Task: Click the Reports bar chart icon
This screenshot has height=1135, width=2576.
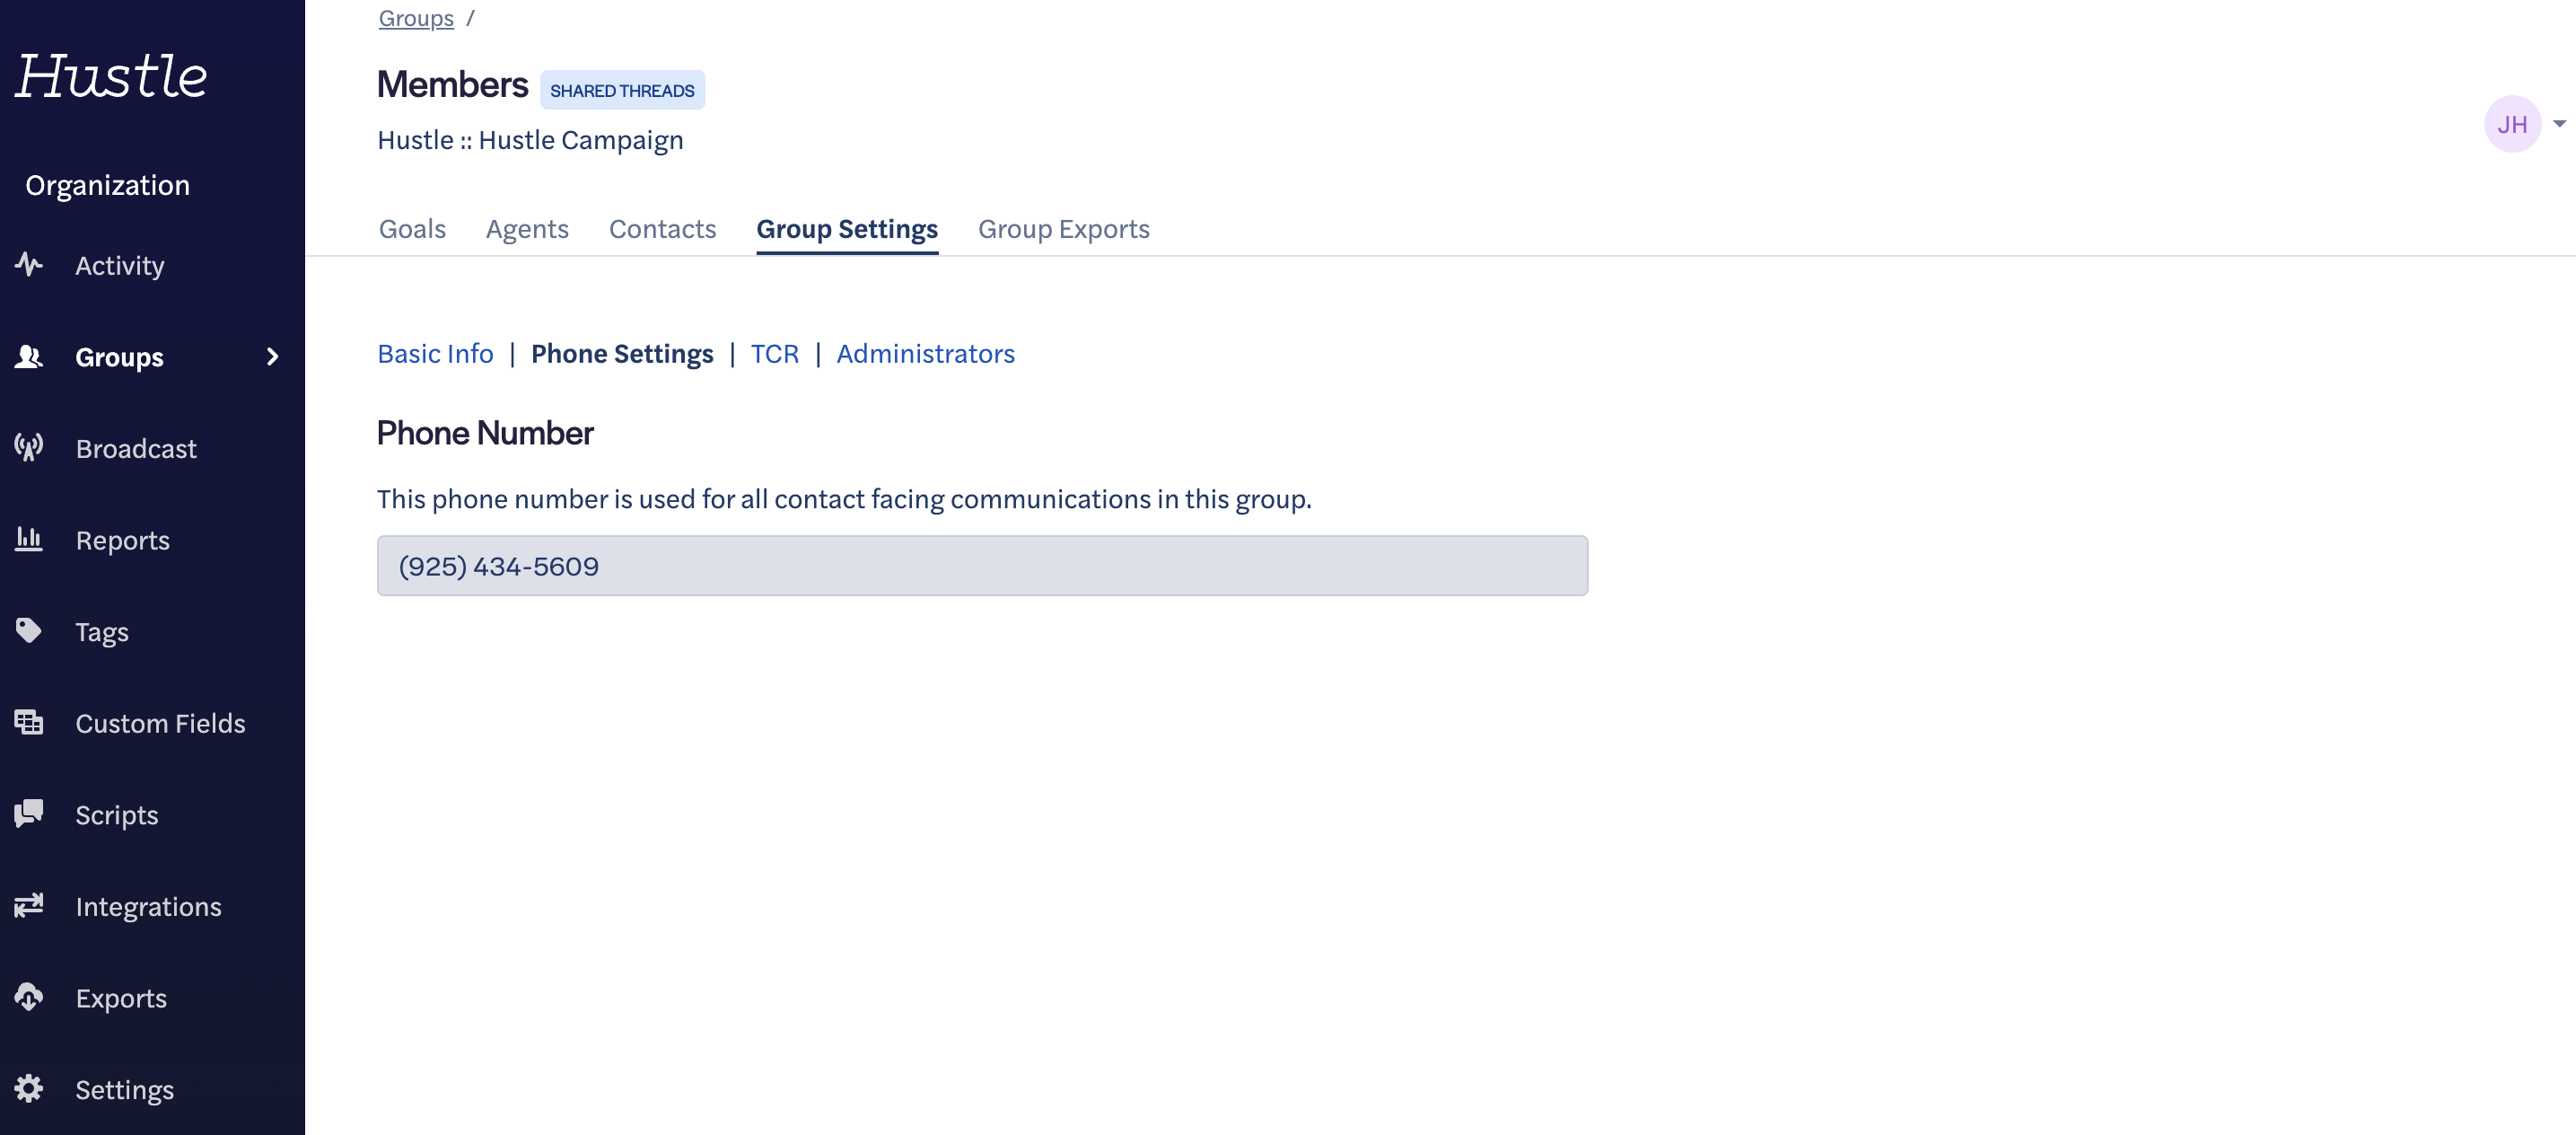Action: [x=29, y=540]
